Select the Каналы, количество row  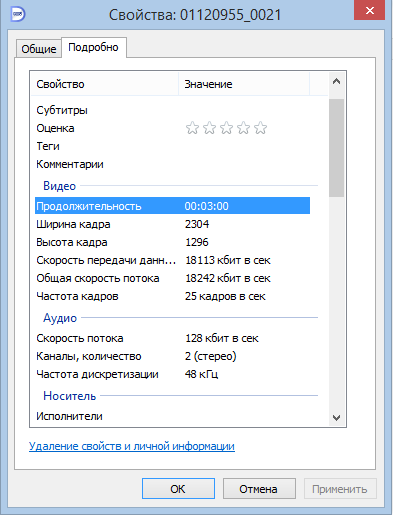pyautogui.click(x=172, y=356)
